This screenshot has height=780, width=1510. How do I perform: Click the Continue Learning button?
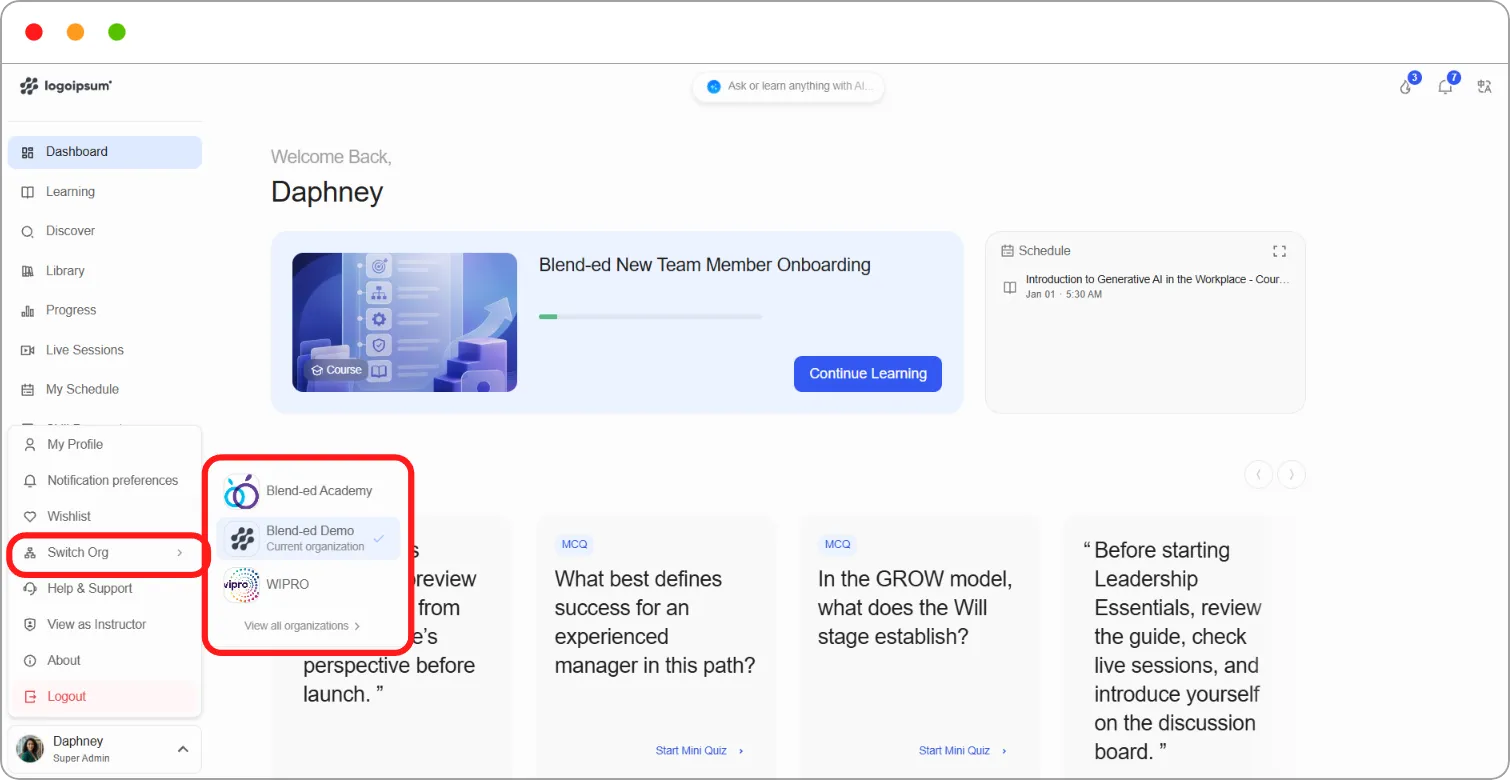868,374
